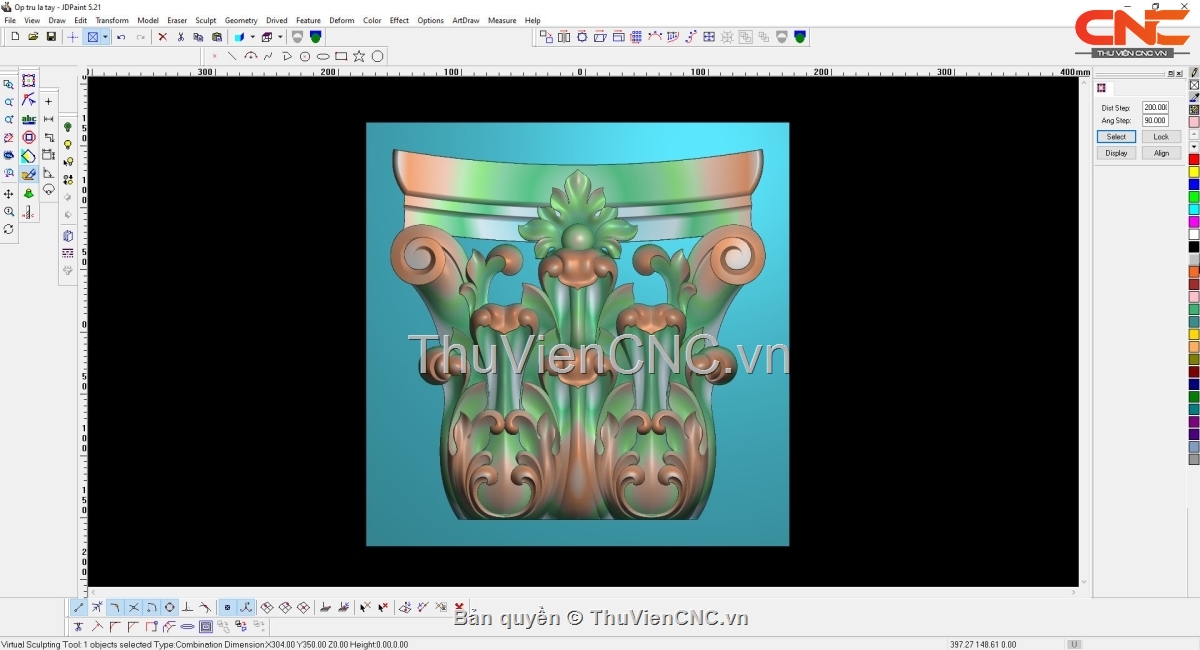Toggle intersection snap in bottom toolbar
Image resolution: width=1200 pixels, height=650 pixels.
point(133,607)
